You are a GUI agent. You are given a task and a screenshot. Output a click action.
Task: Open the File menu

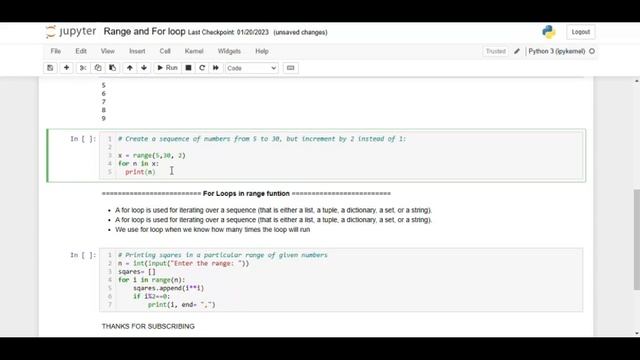(x=56, y=51)
